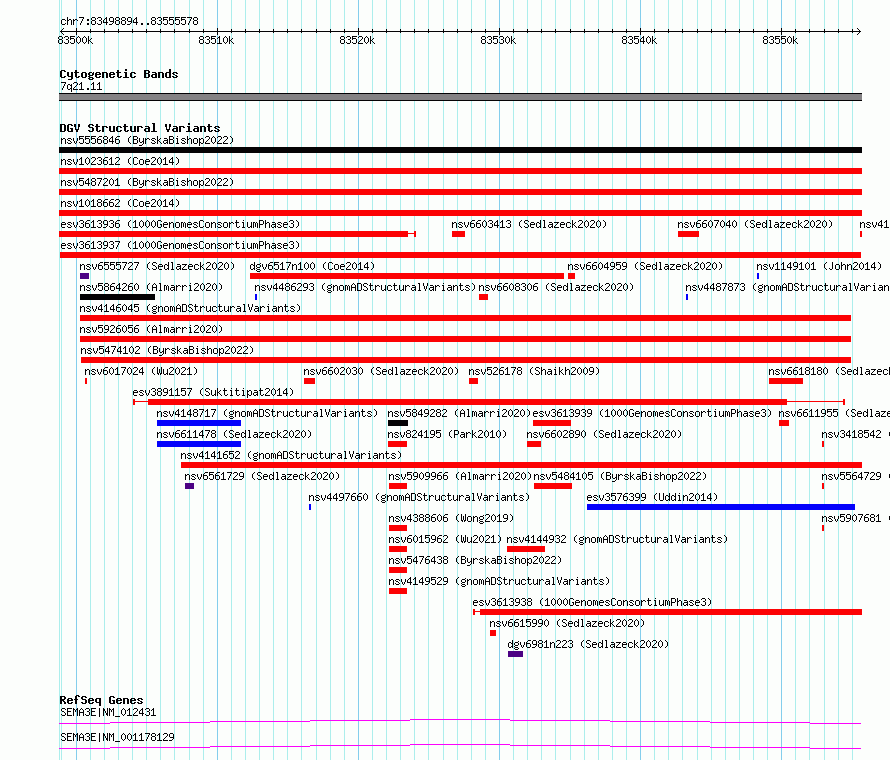Click the esv3613936 (1000GenomesConsortiumPhase3) label

coord(180,224)
